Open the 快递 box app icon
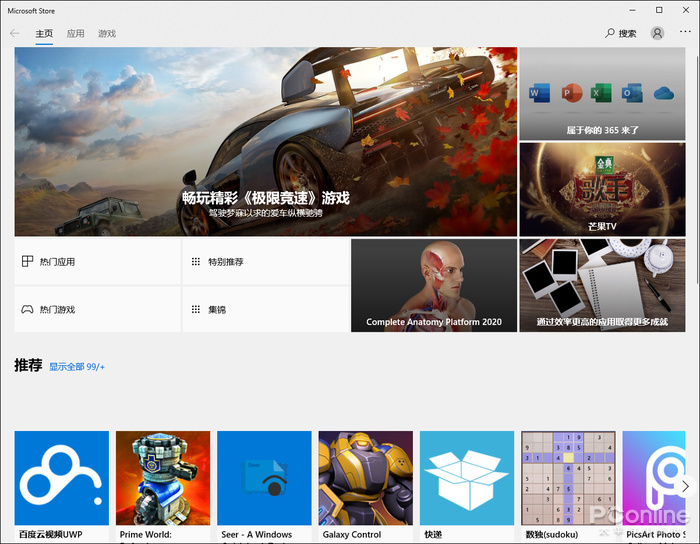The image size is (700, 544). click(x=466, y=478)
